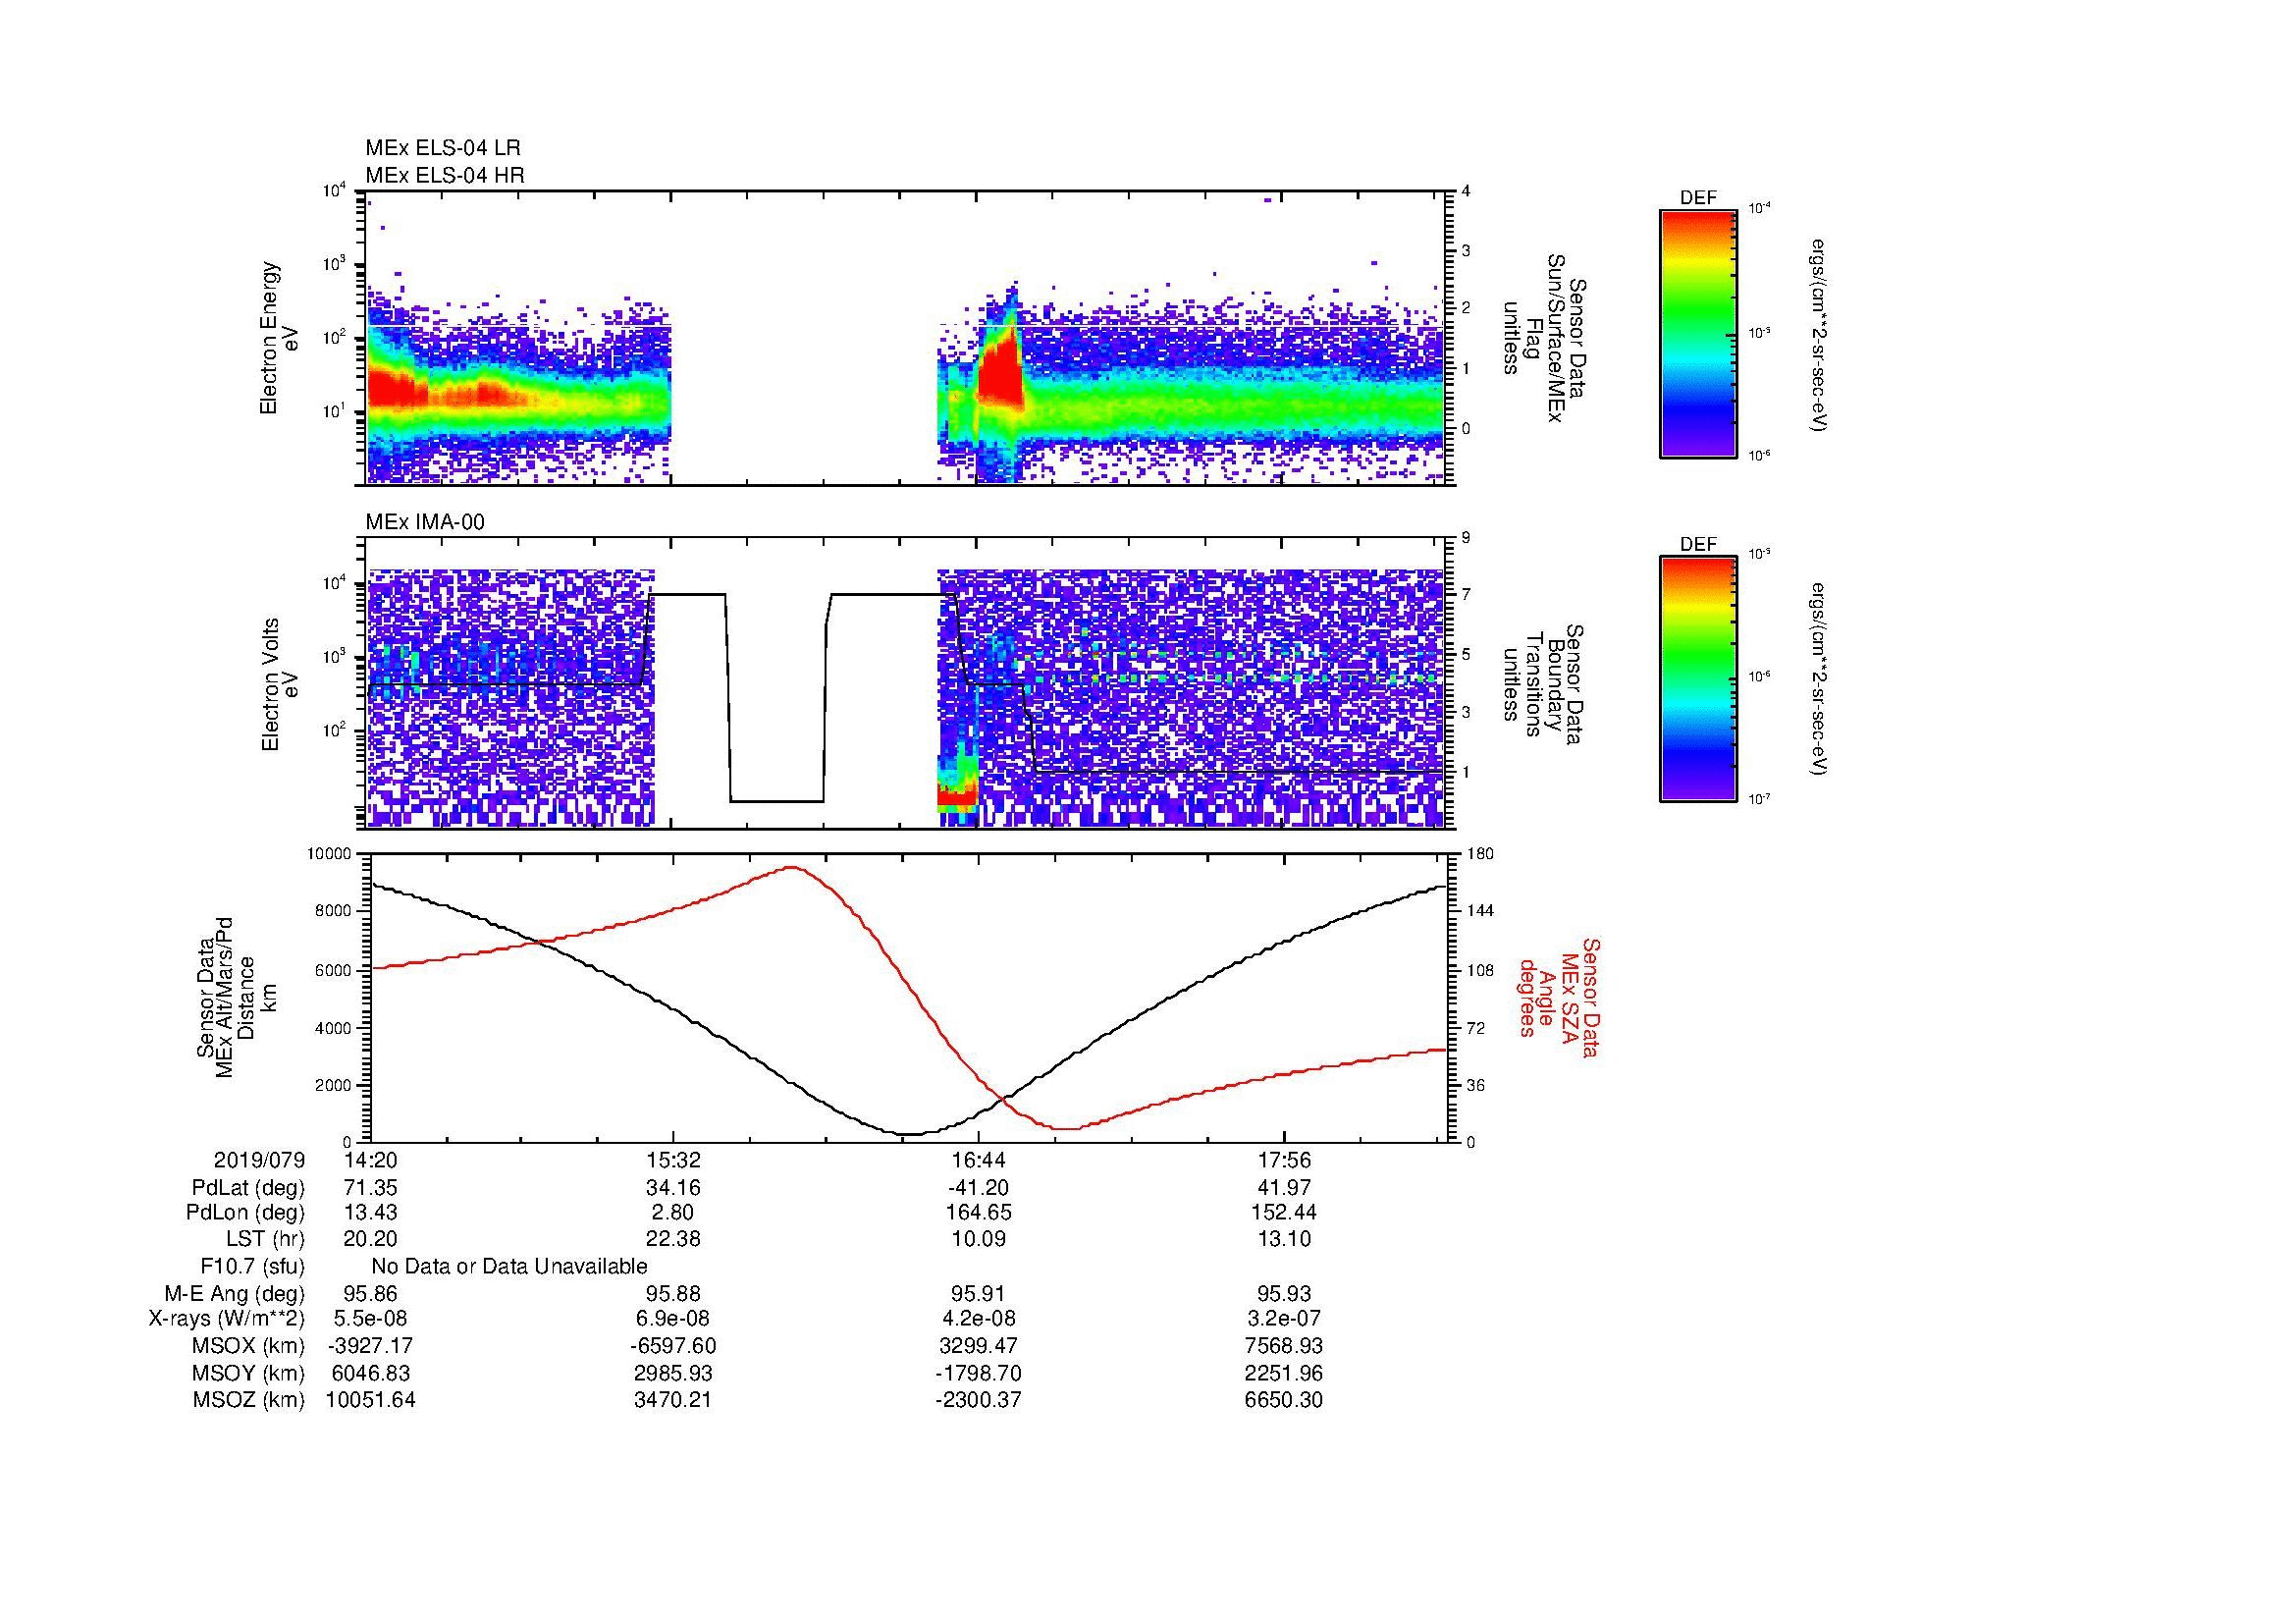Click the 'MEx ELS-04 LR' panel title
Viewport: 2296px width, 1623px height.
442,148
